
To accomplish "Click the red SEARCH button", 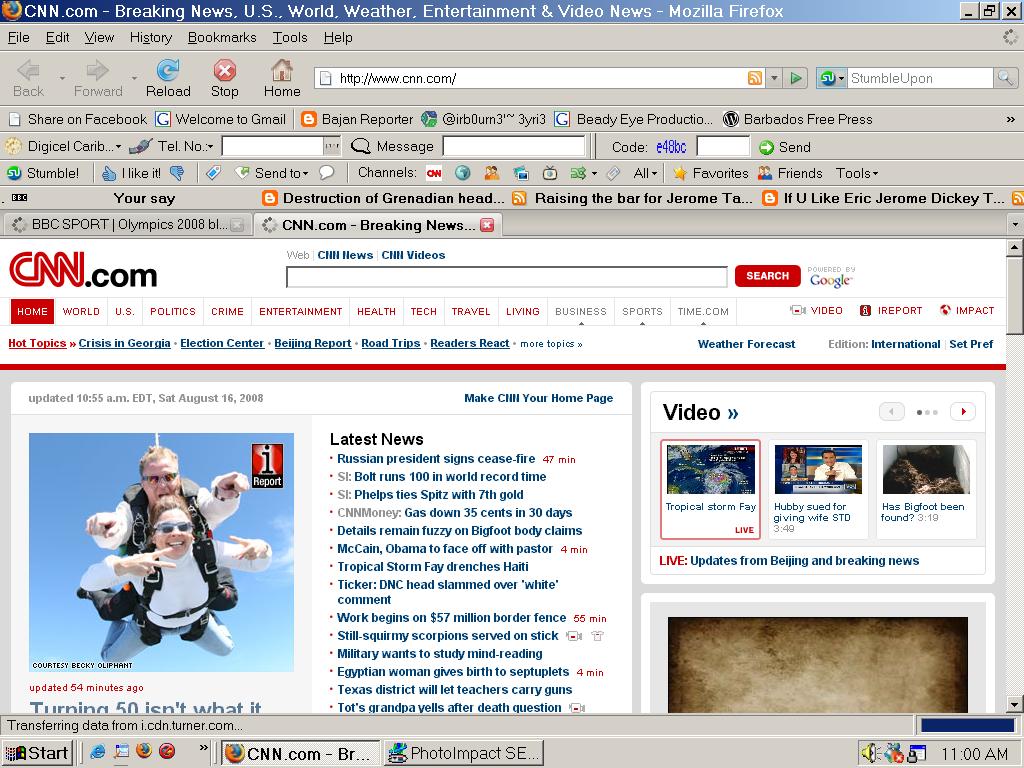I will pyautogui.click(x=767, y=276).
